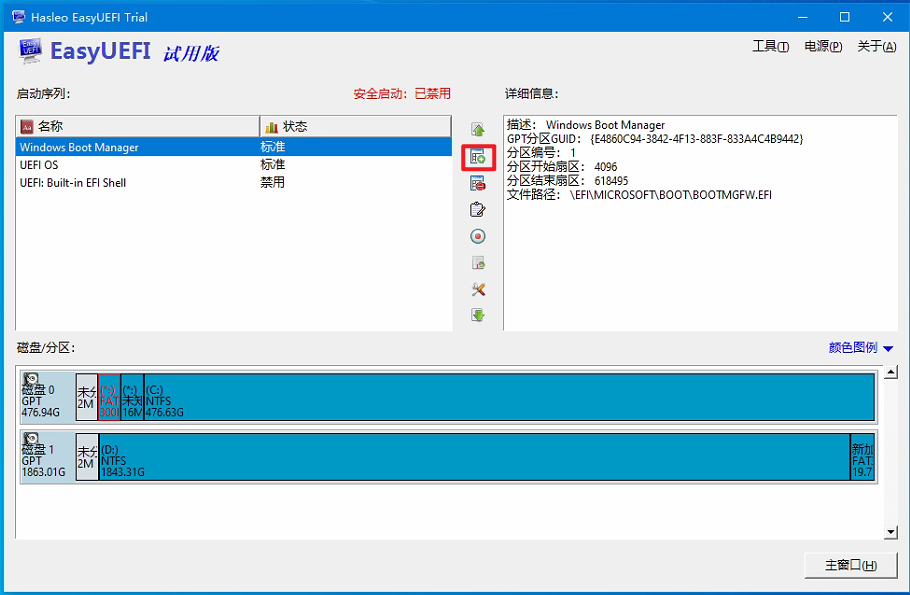Select the FAT 19.7 partition on Disk 1
This screenshot has height=595, width=910.
click(862, 457)
